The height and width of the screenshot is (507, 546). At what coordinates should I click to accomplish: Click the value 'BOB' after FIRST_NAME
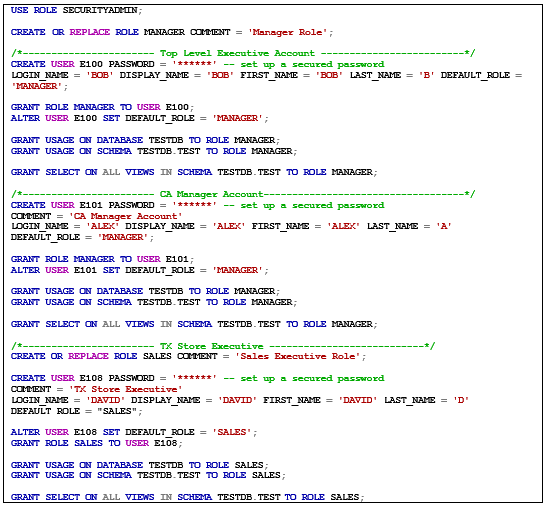[x=329, y=75]
